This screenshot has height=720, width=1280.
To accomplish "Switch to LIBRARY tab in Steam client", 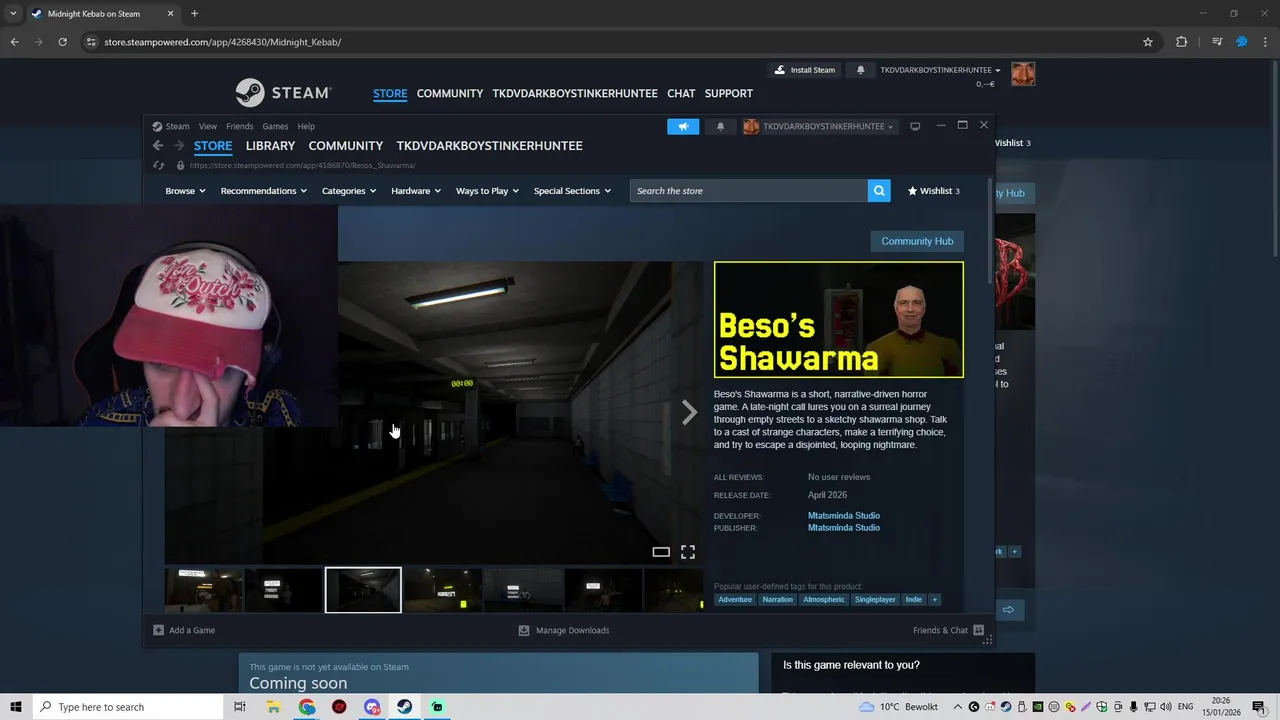I will click(x=270, y=146).
